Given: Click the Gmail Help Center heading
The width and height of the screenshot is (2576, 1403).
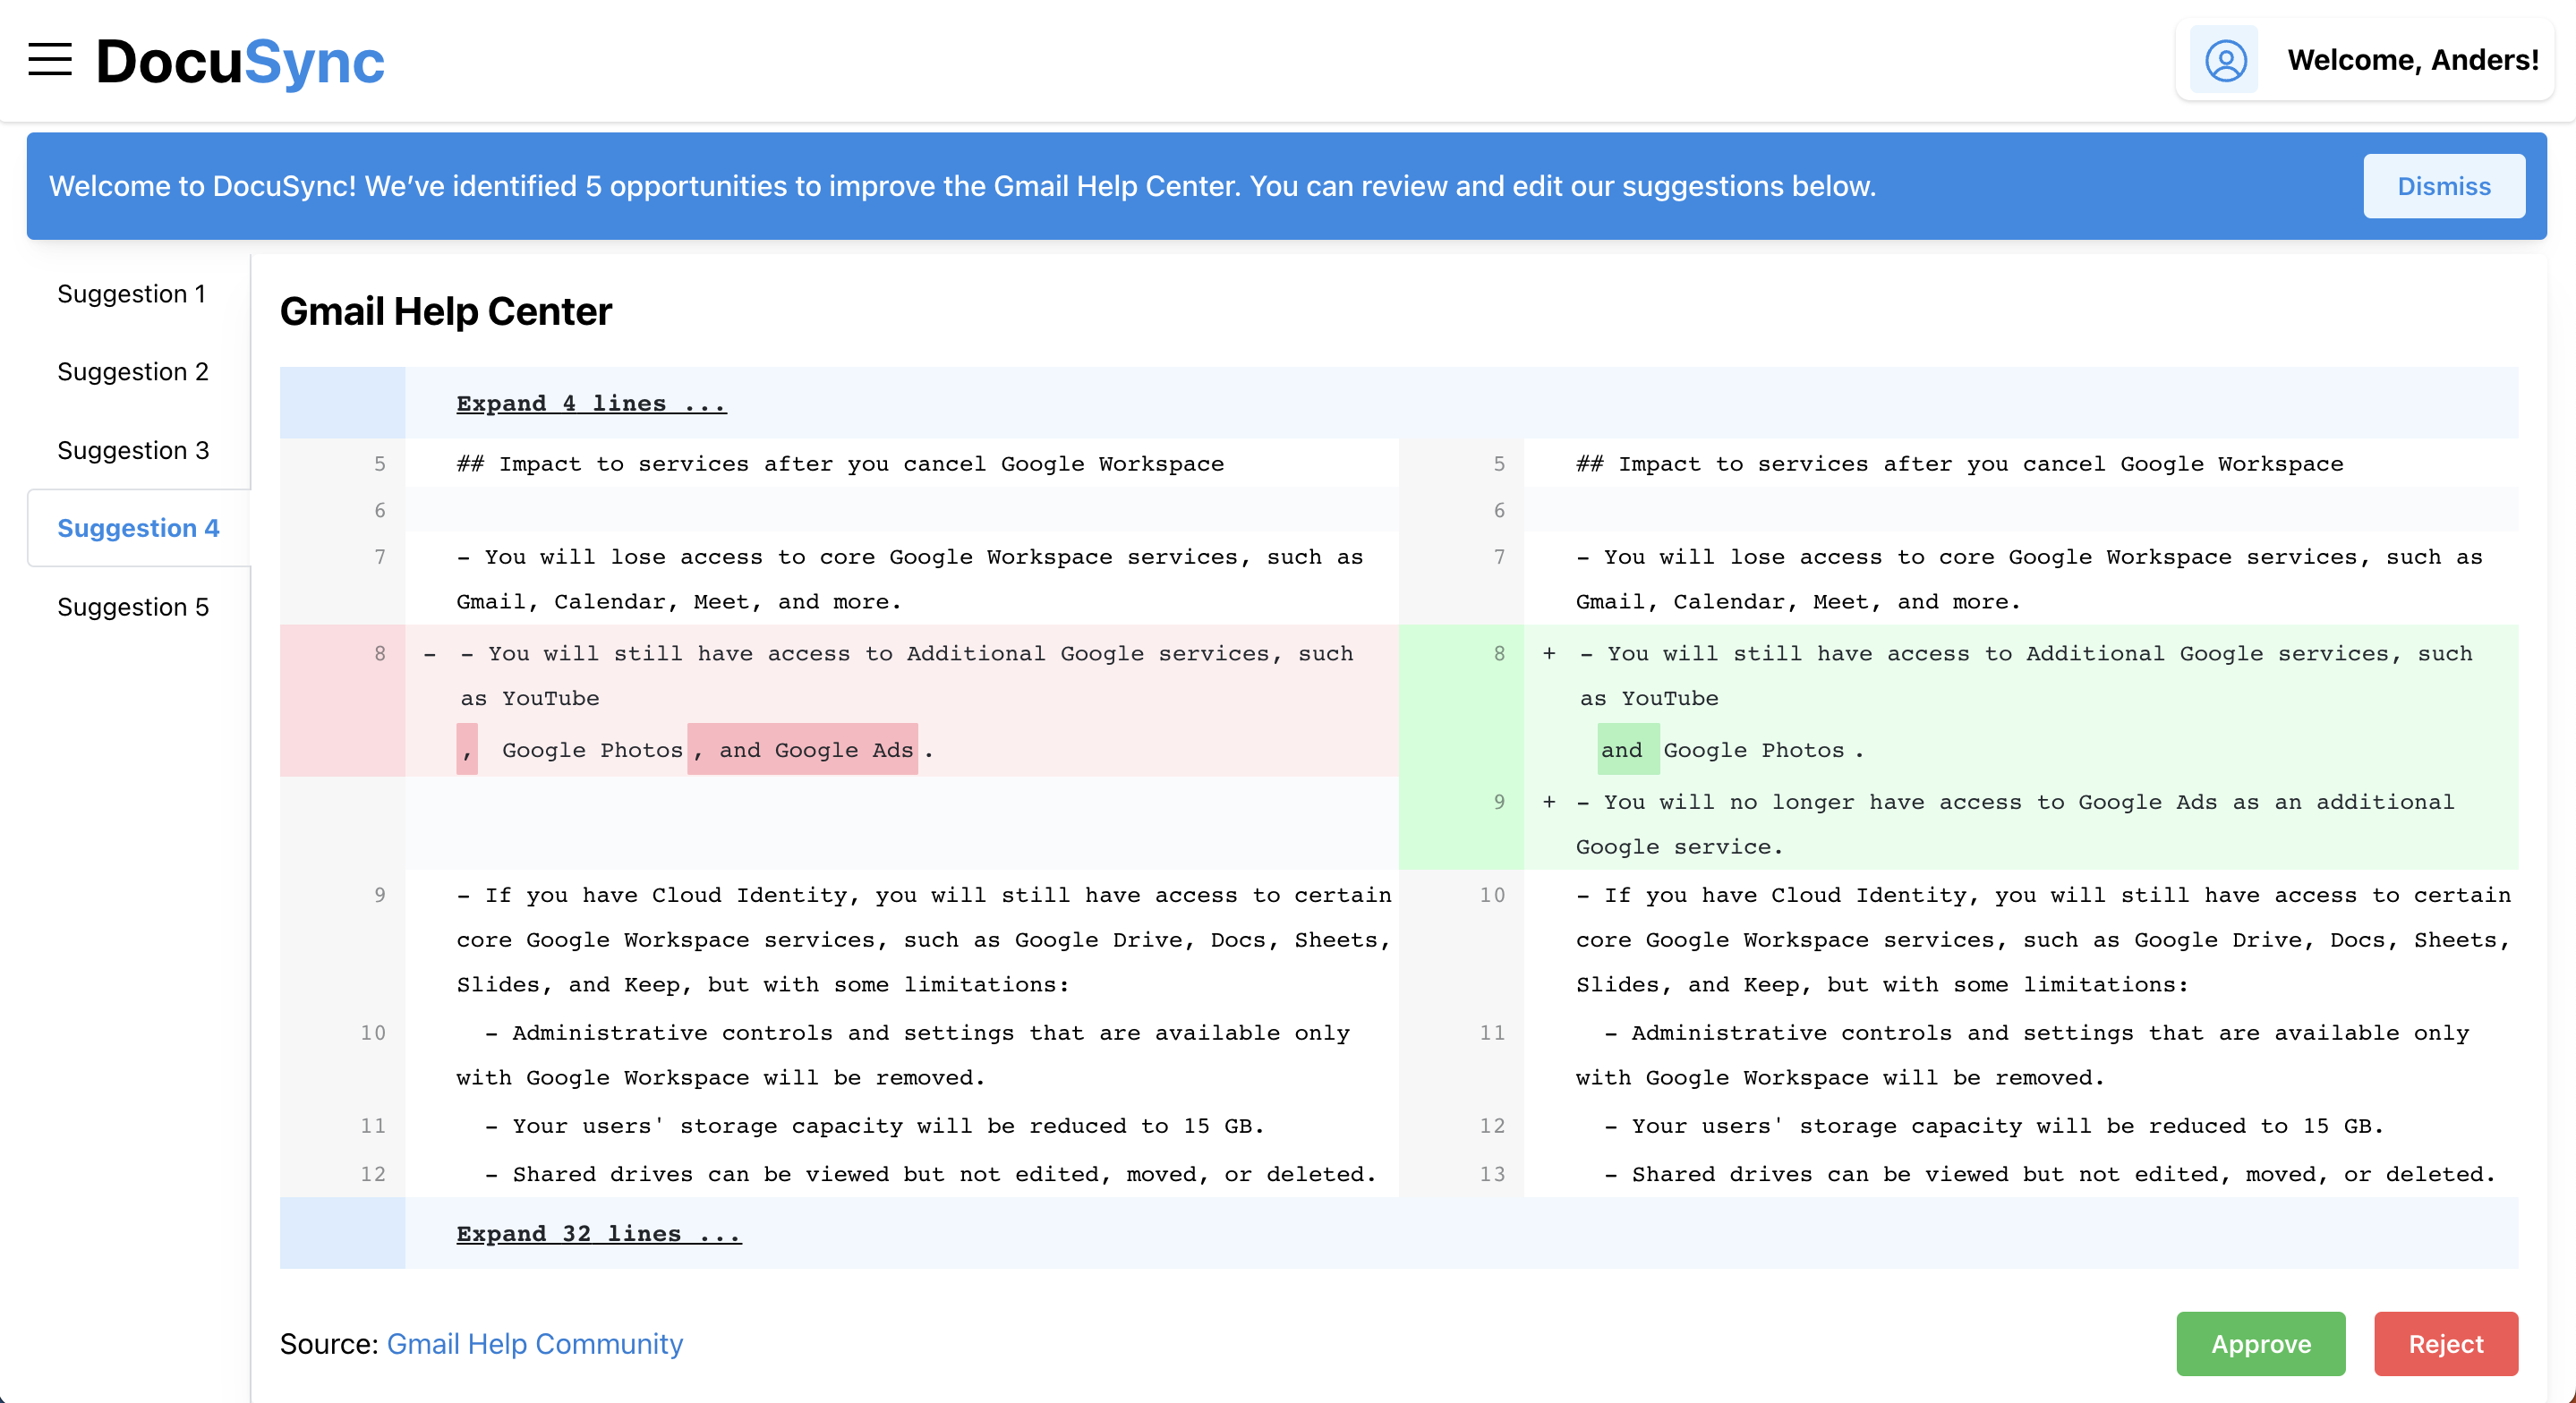Looking at the screenshot, I should (446, 311).
